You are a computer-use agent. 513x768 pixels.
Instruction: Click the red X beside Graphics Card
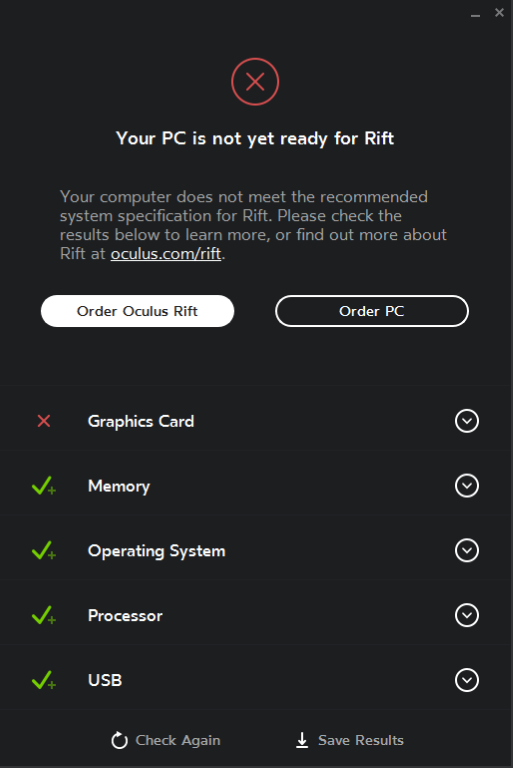click(44, 421)
